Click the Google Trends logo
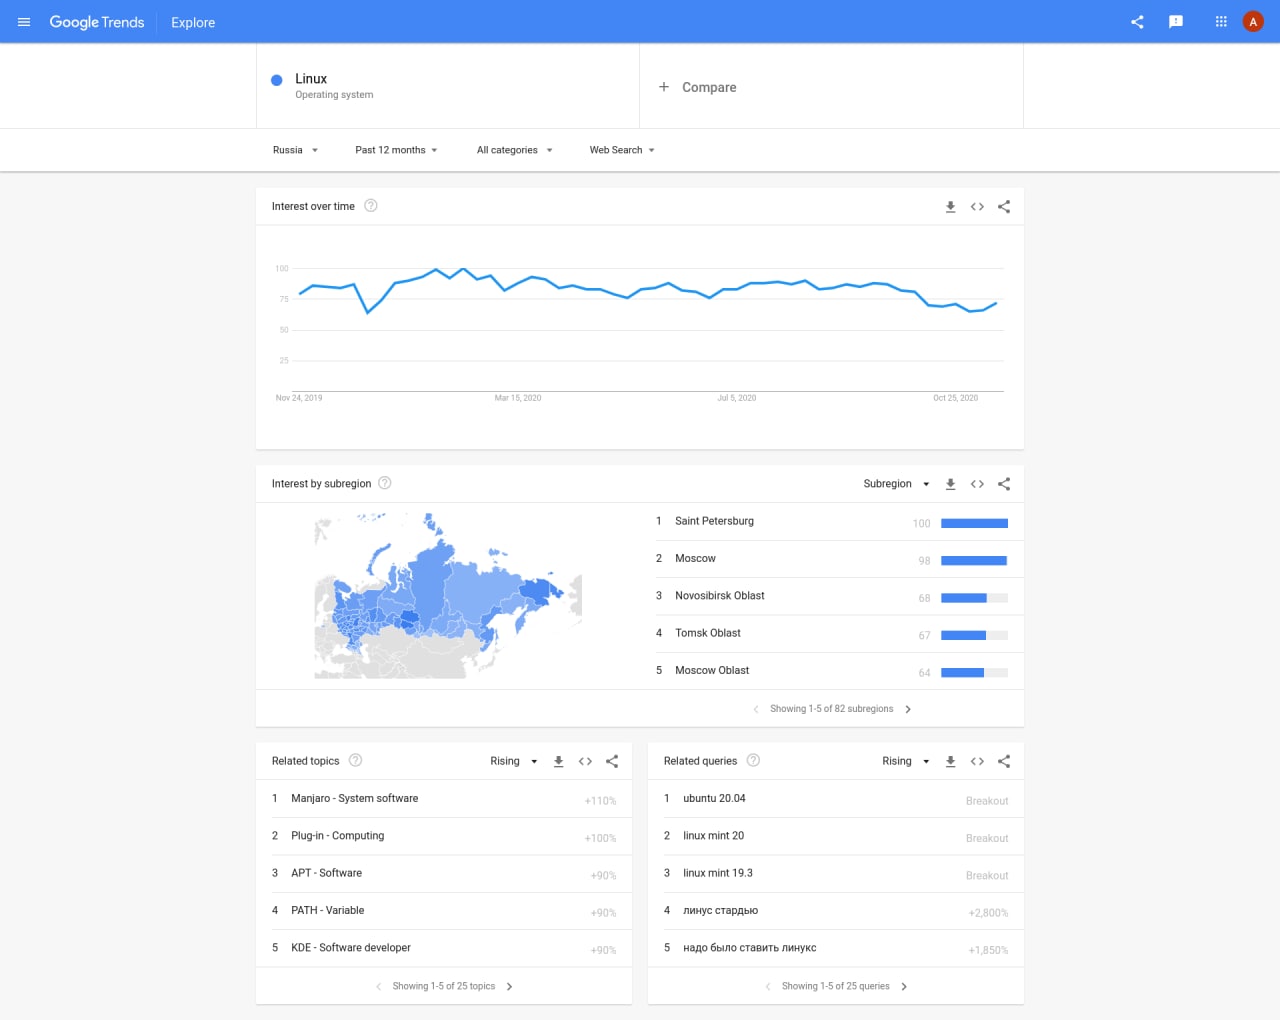The image size is (1280, 1020). coord(97,22)
